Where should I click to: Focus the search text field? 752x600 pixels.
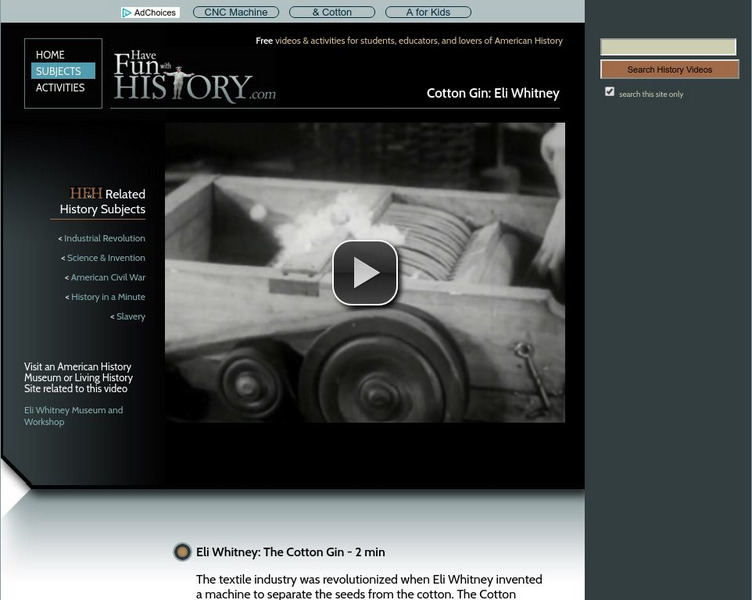(x=668, y=47)
